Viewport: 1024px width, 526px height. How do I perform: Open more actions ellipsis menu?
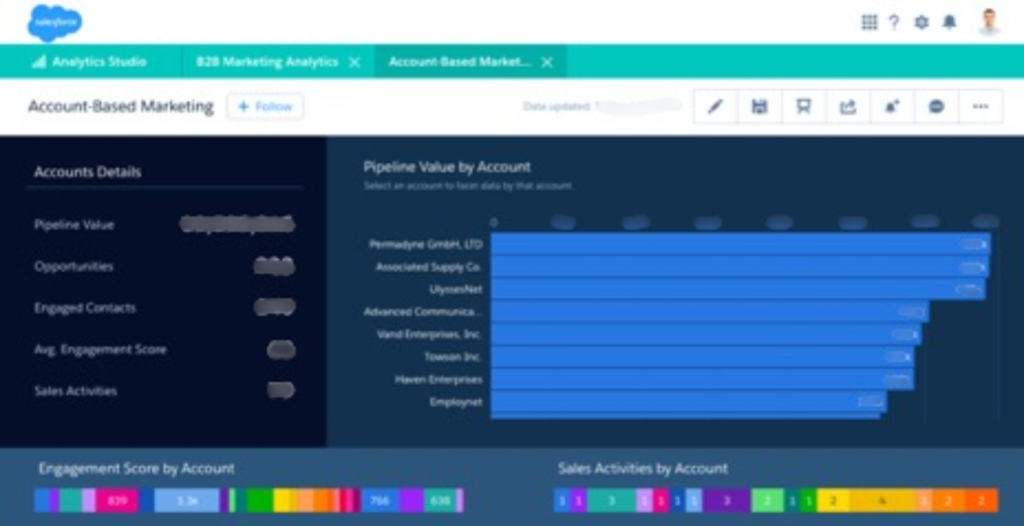pos(980,107)
